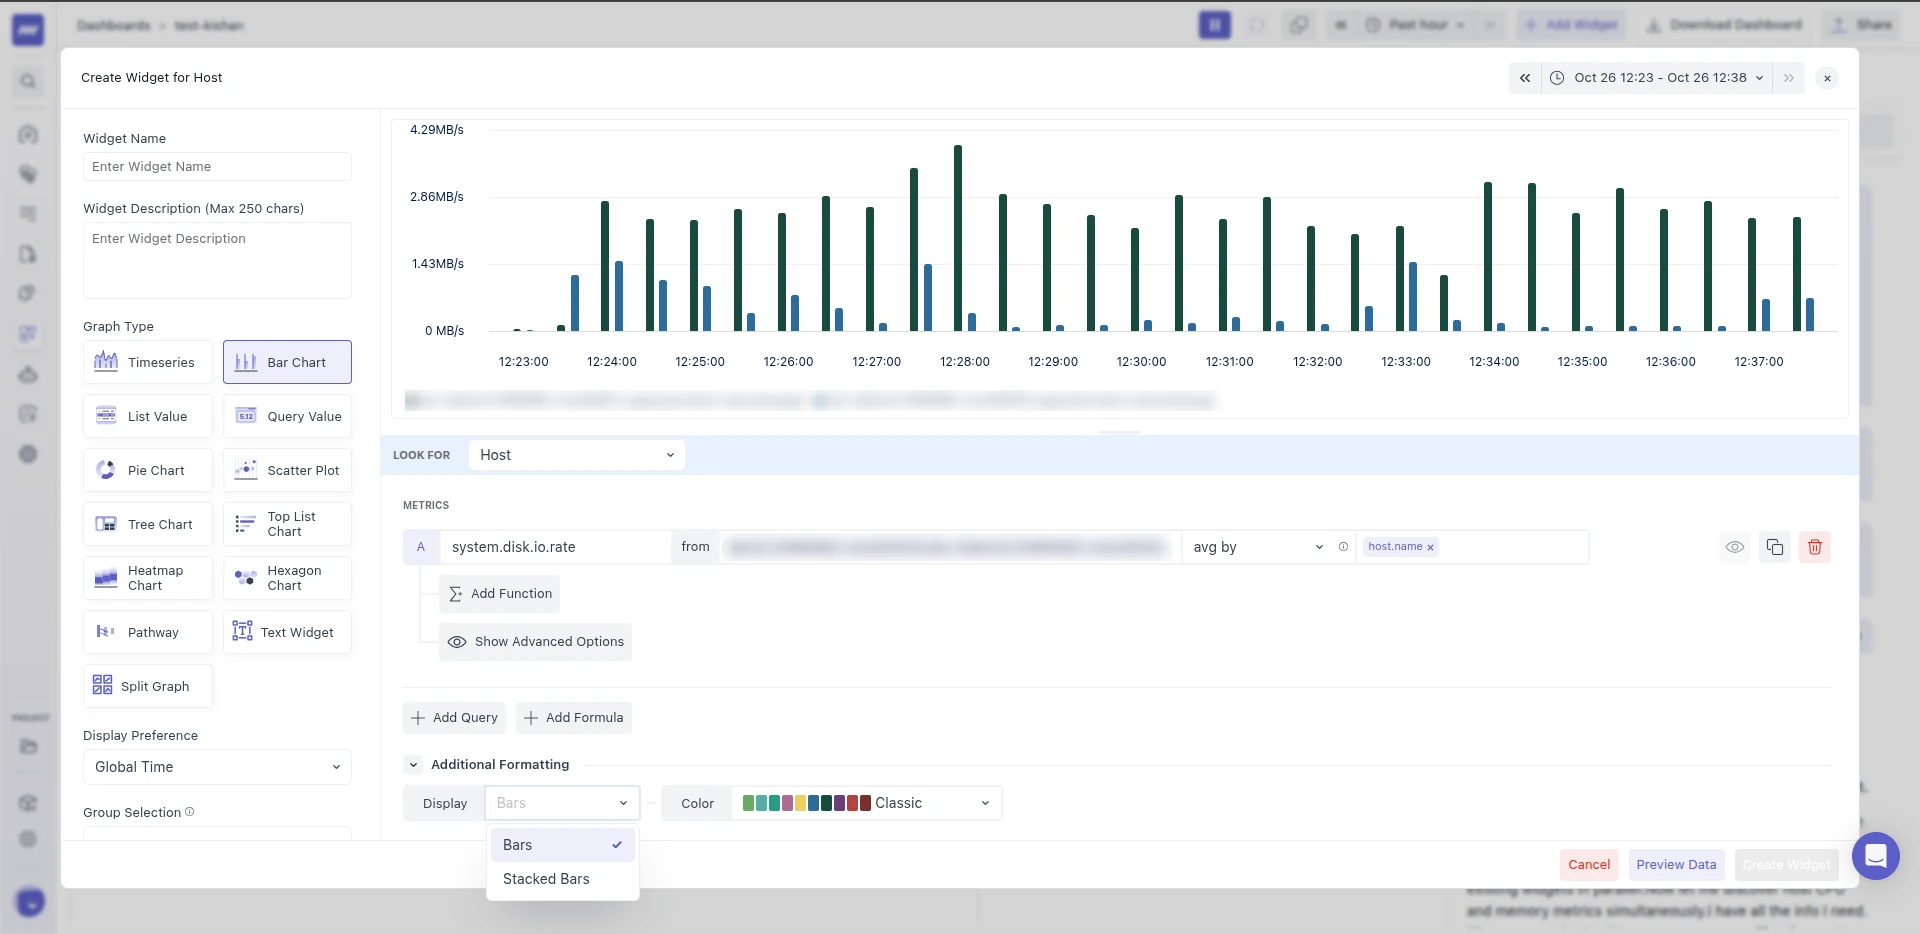Click the Classic color palette swatches
1920x934 pixels.
click(807, 803)
